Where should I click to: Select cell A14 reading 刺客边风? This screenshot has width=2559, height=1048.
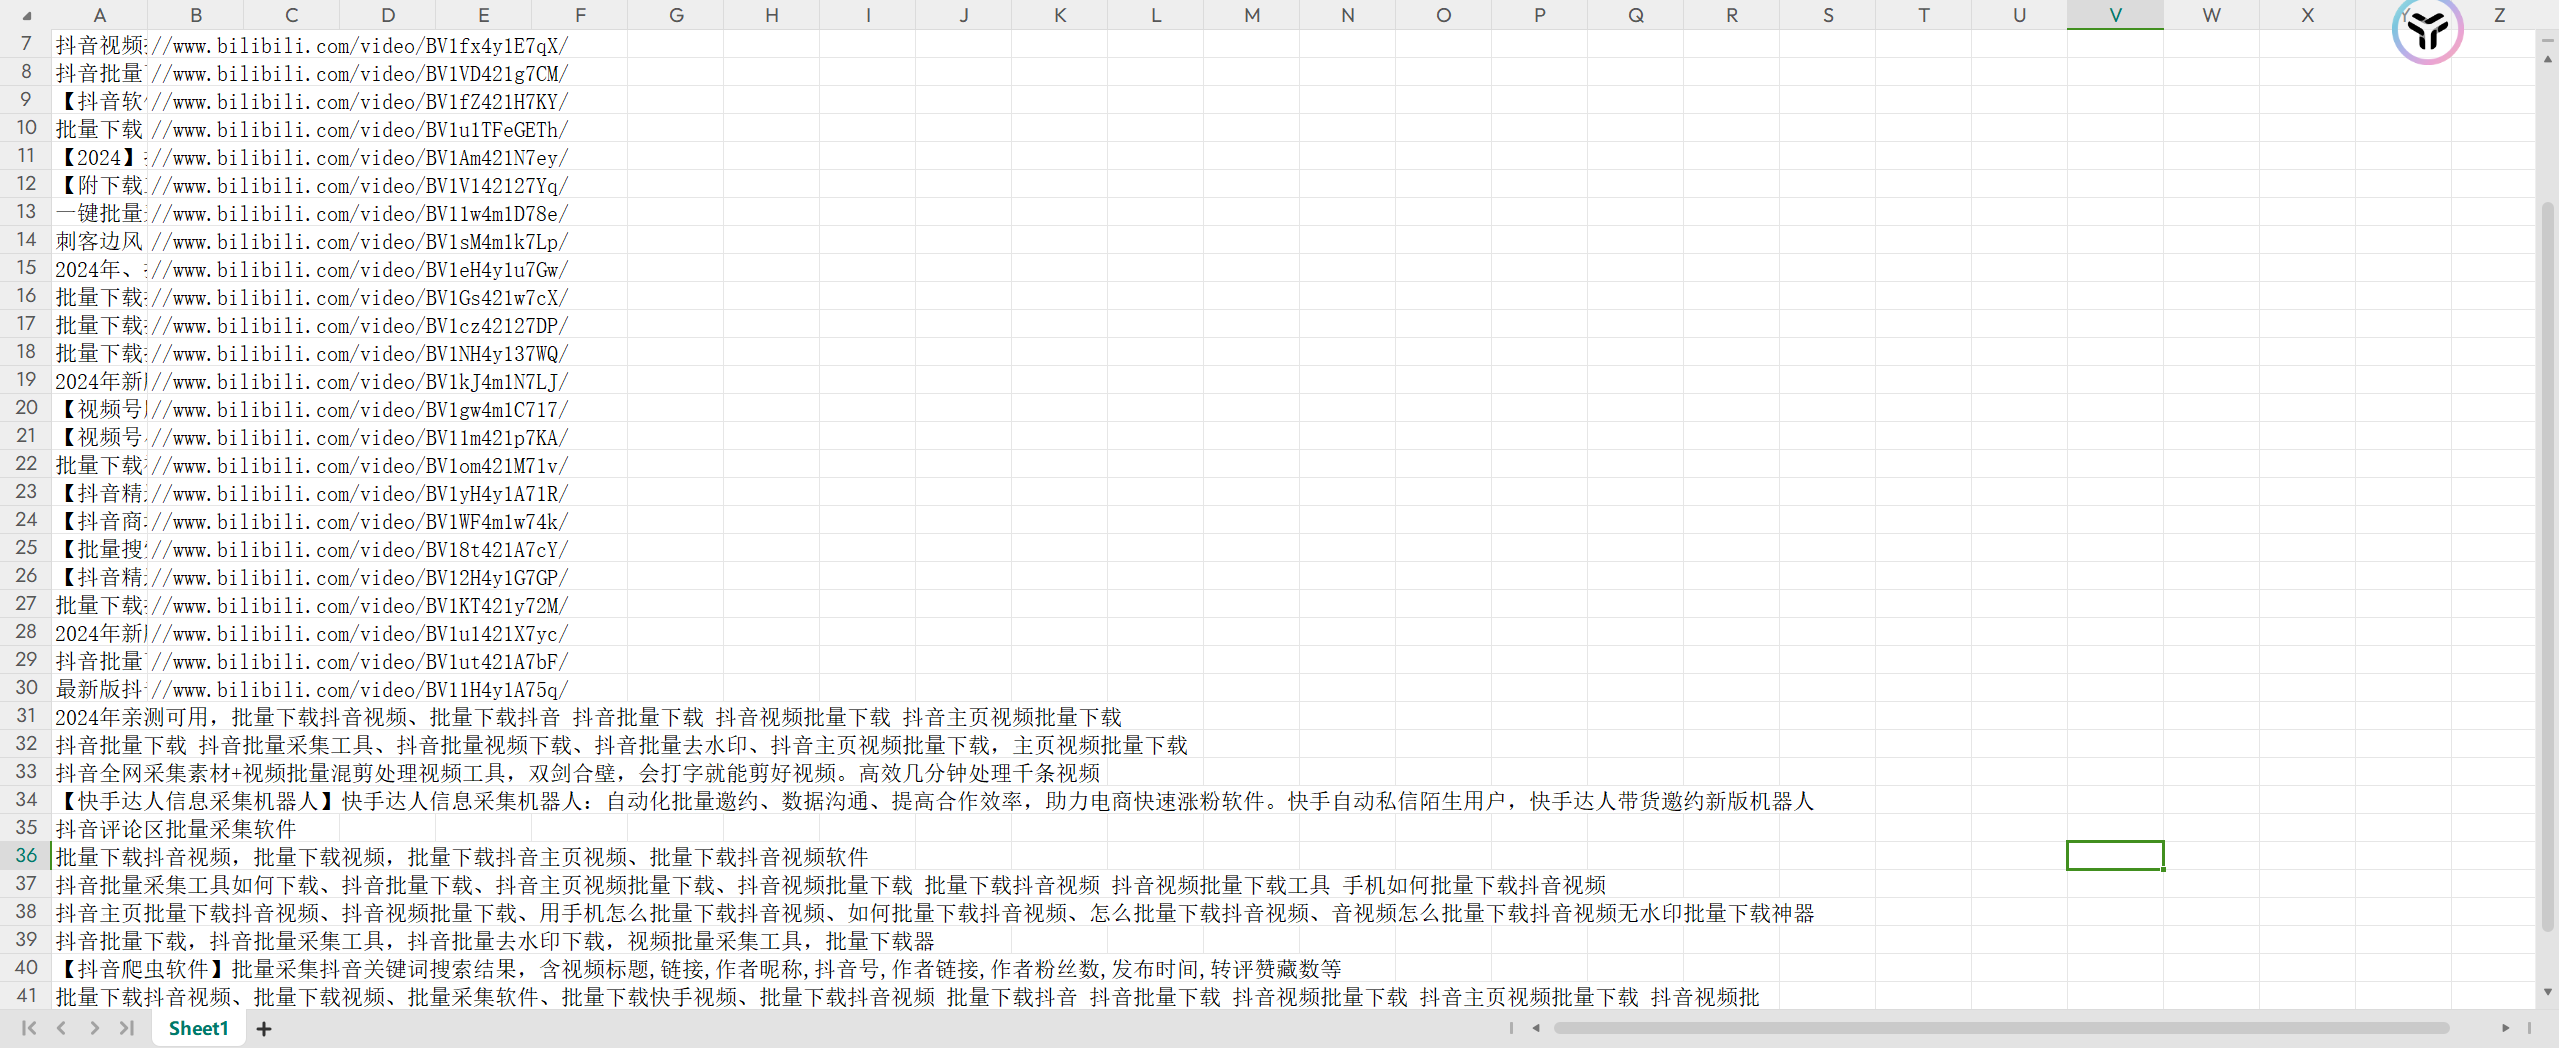point(99,241)
